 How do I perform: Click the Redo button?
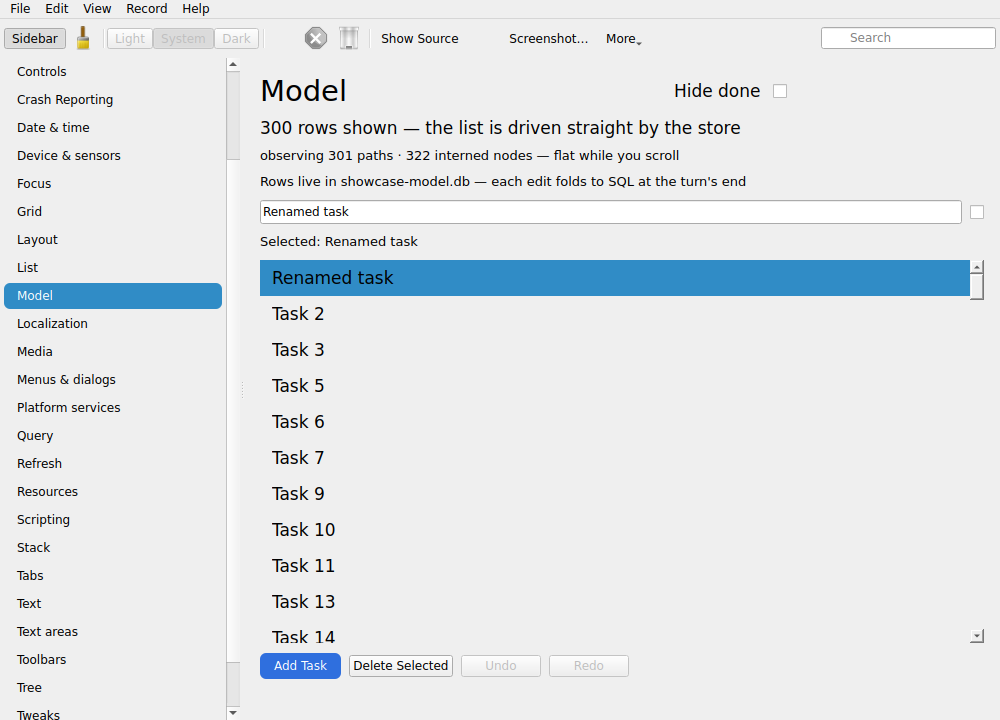coord(588,666)
